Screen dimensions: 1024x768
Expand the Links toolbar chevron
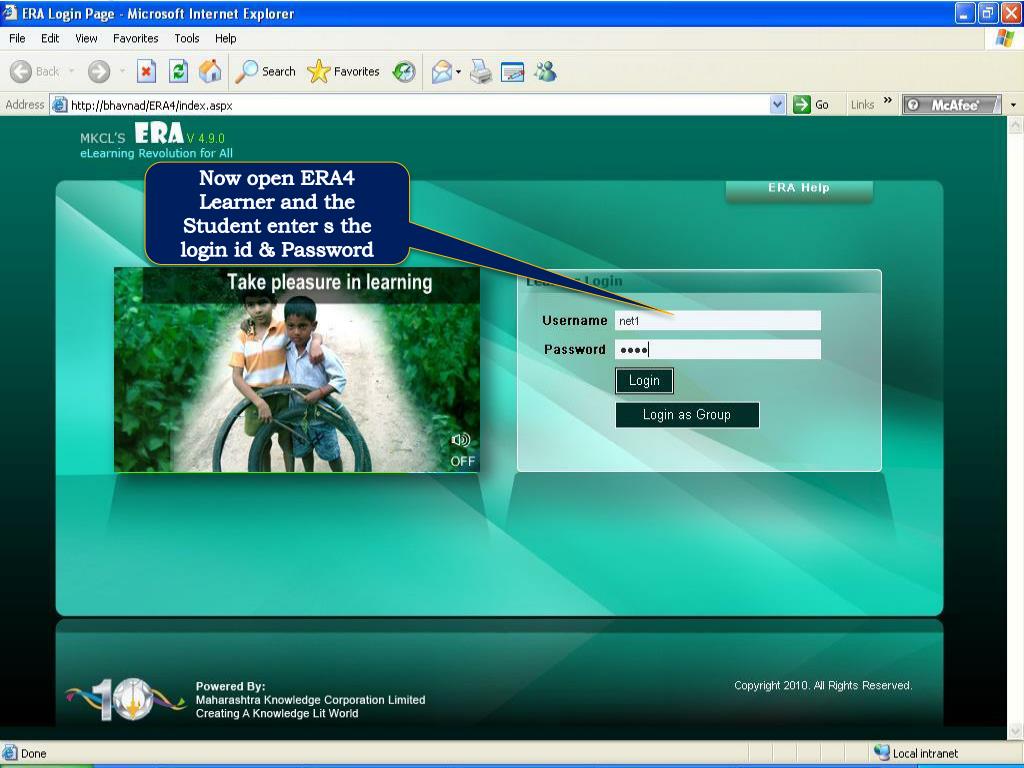pos(887,103)
